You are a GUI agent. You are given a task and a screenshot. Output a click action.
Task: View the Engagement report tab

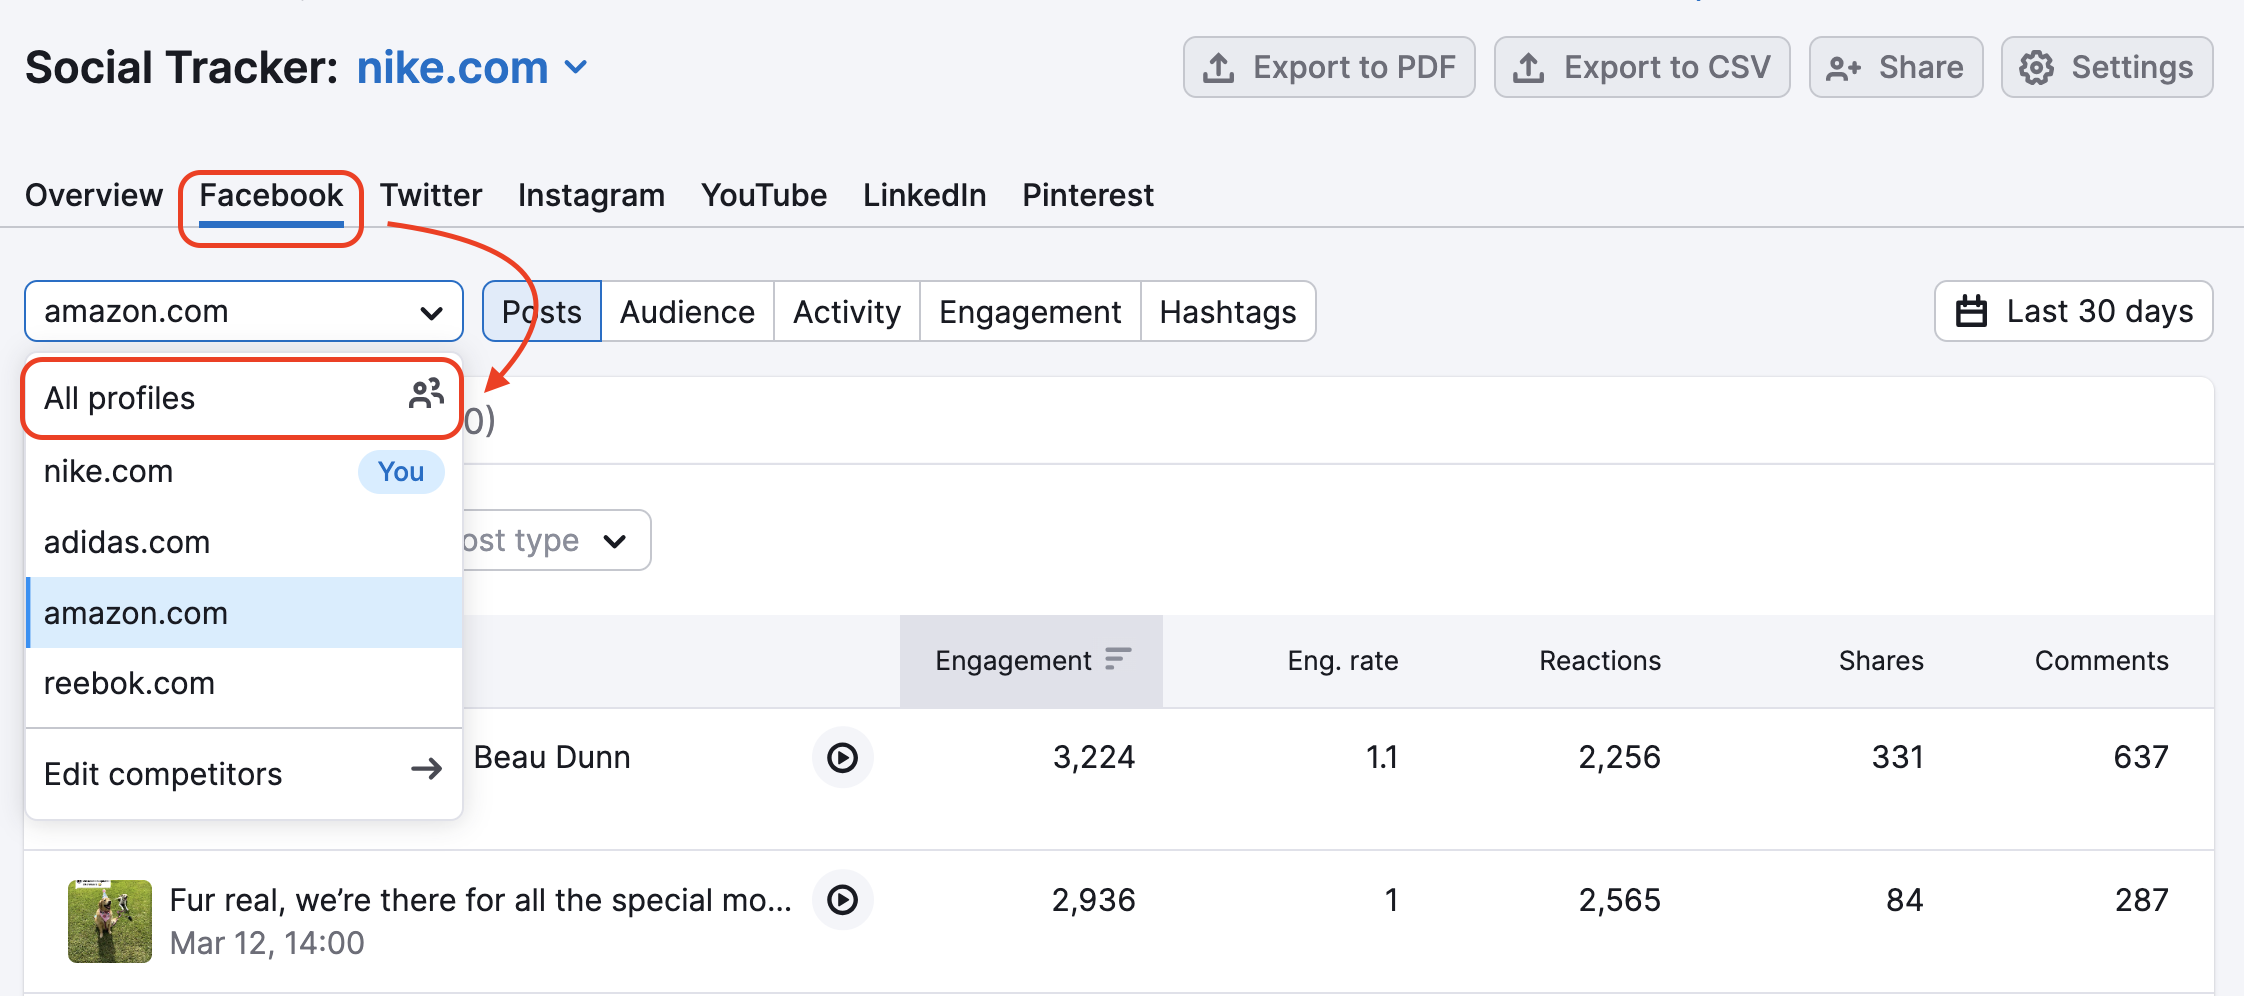tap(1030, 311)
